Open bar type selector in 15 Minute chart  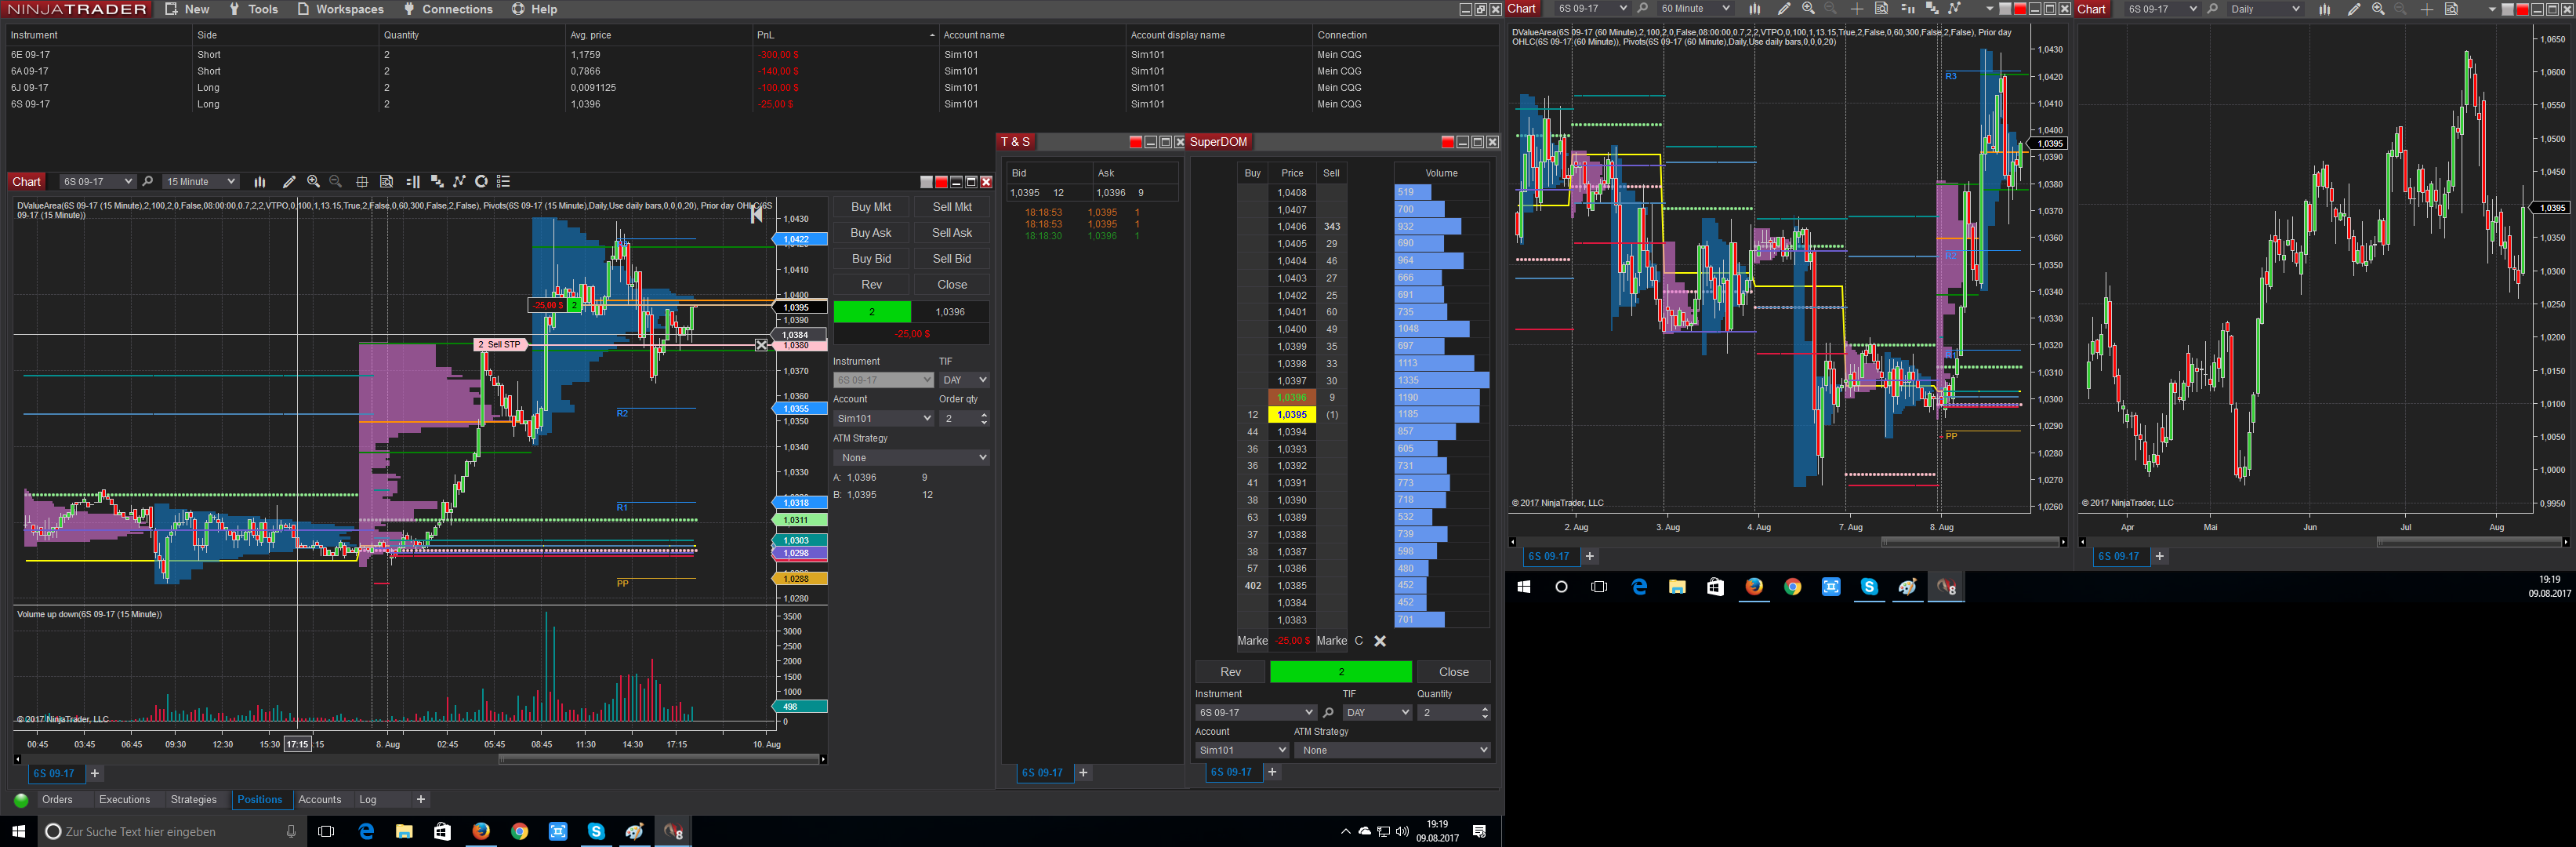point(260,182)
